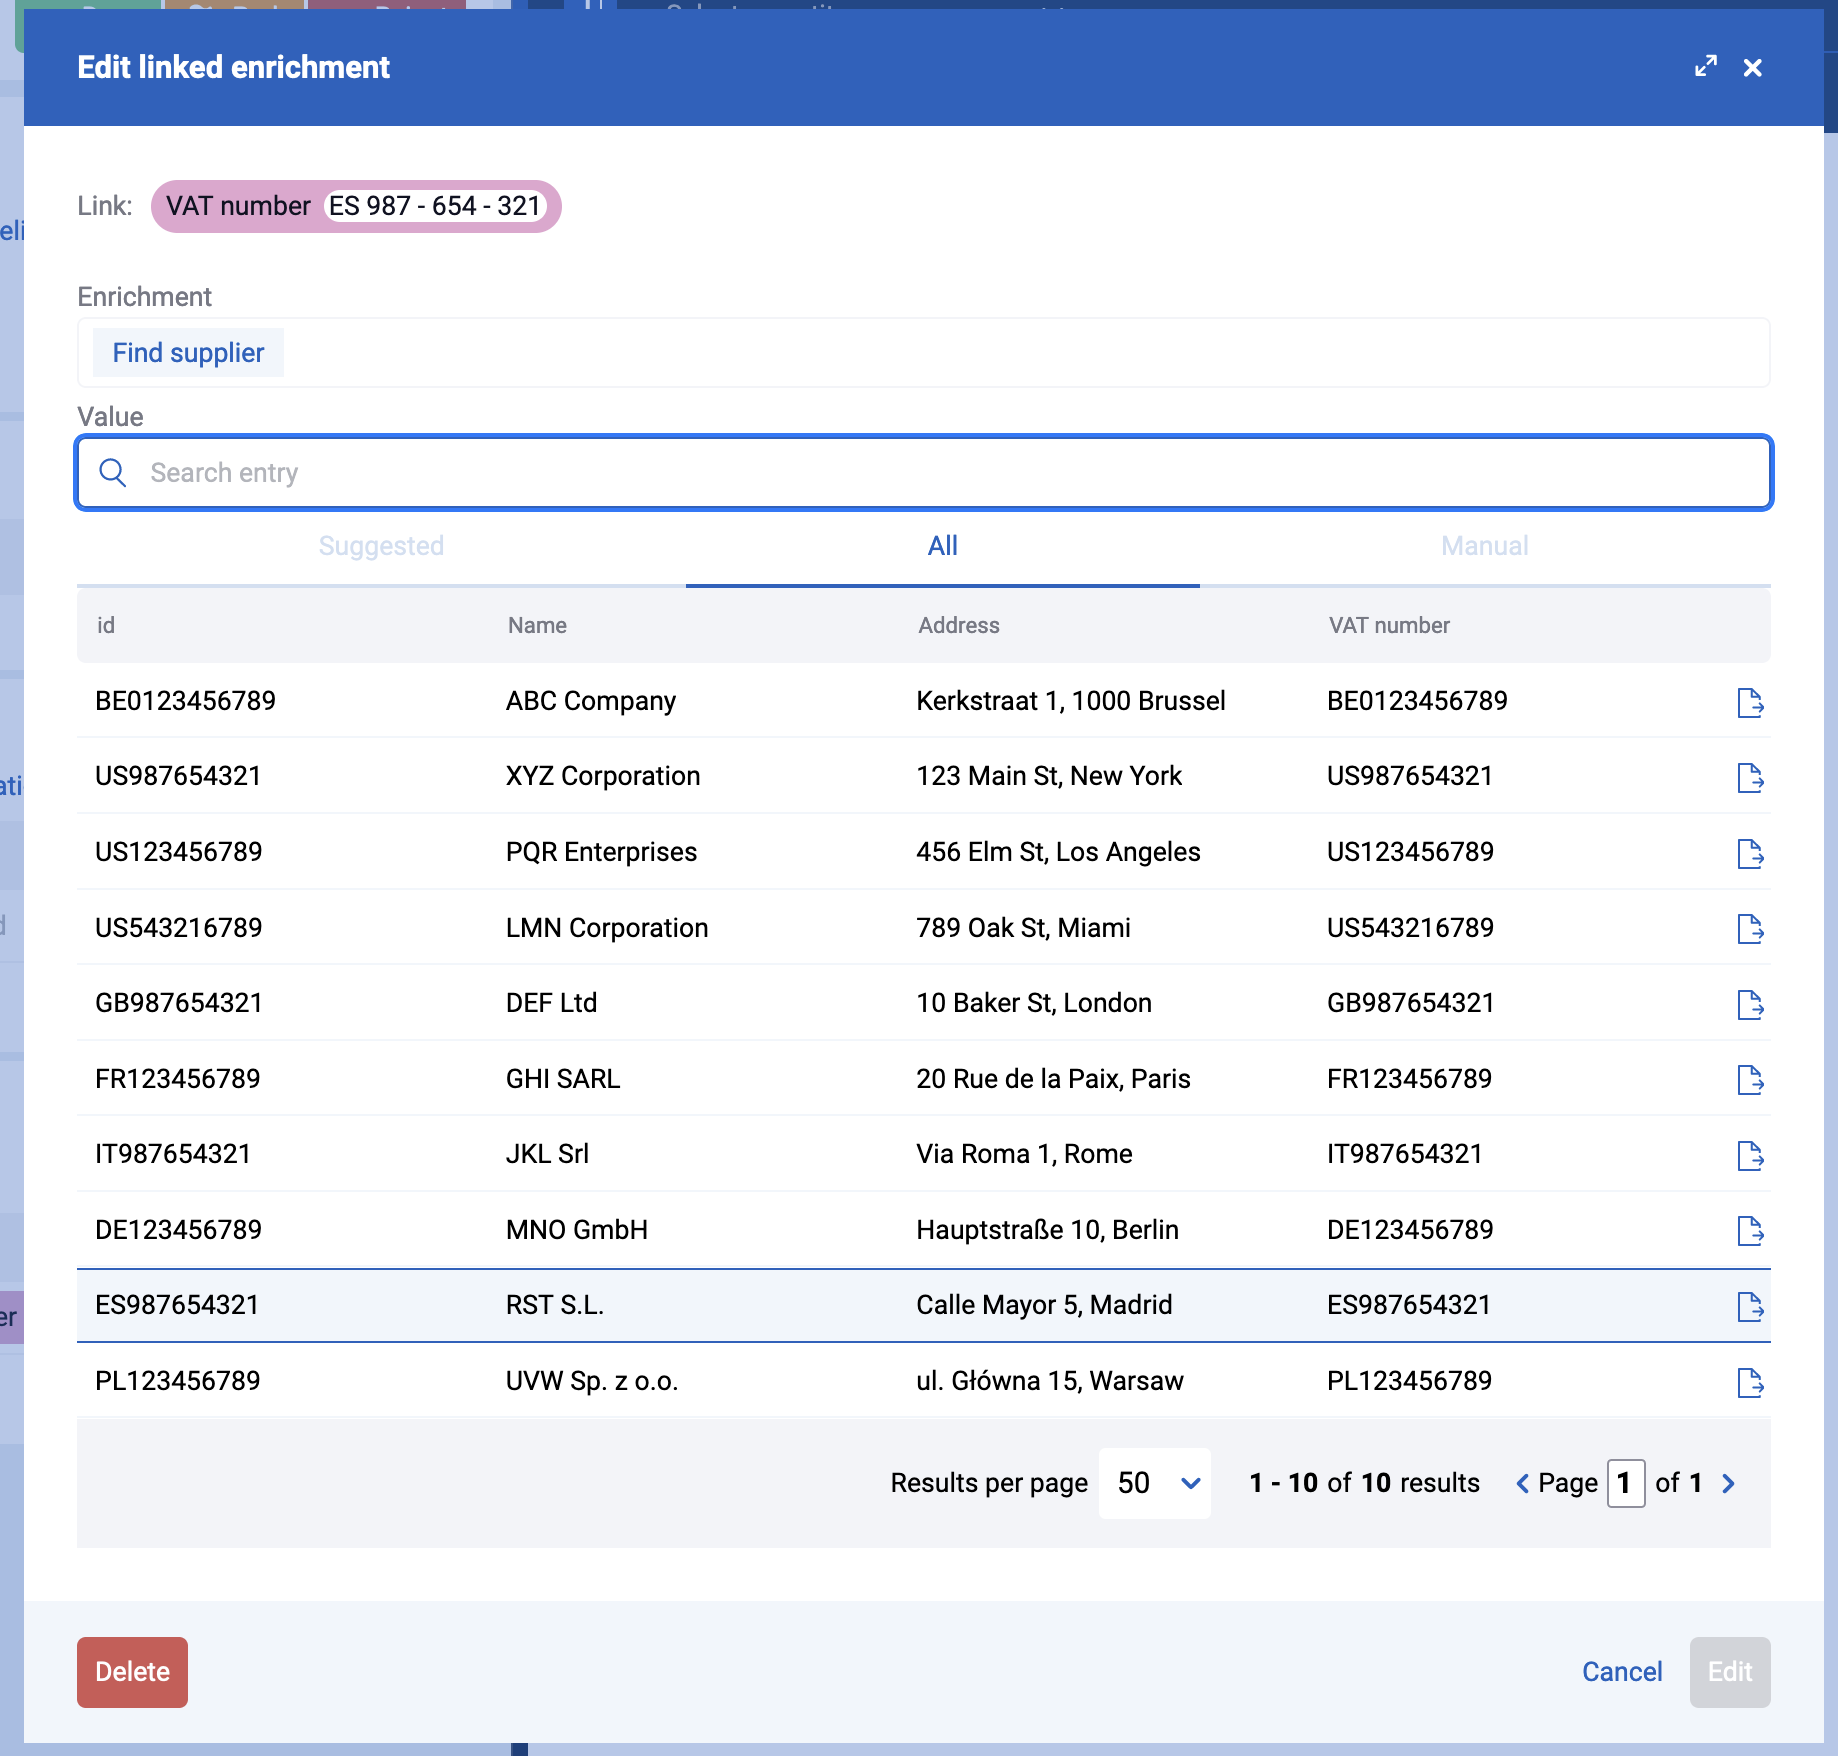Click the document icon for ABC Company row
Viewport: 1838px width, 1756px height.
[x=1750, y=702]
